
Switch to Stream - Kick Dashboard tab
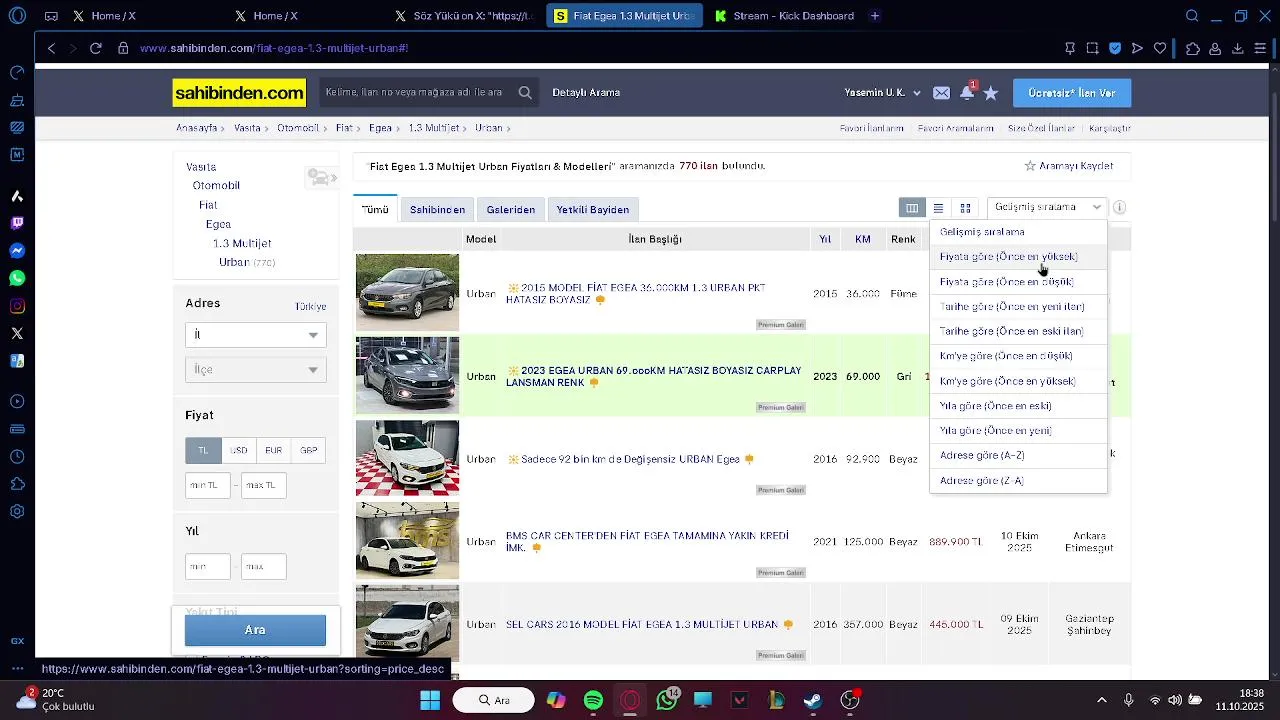click(x=783, y=16)
